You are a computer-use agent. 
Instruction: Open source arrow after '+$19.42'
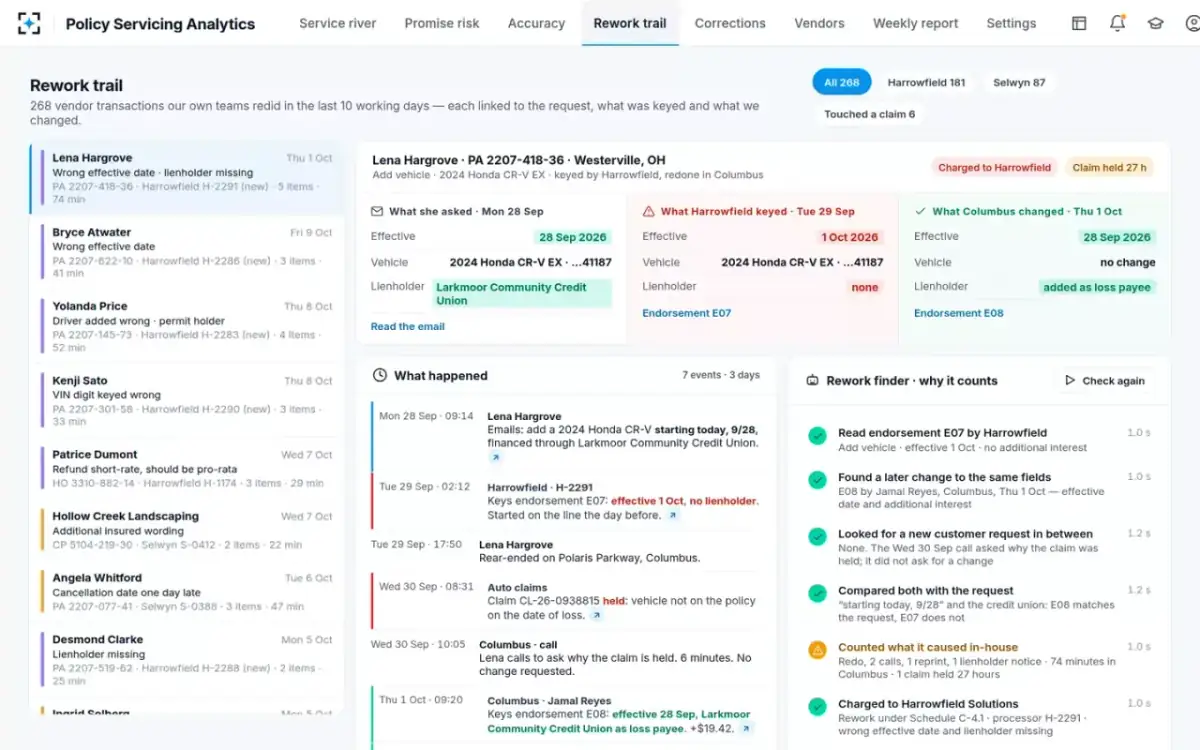point(746,729)
